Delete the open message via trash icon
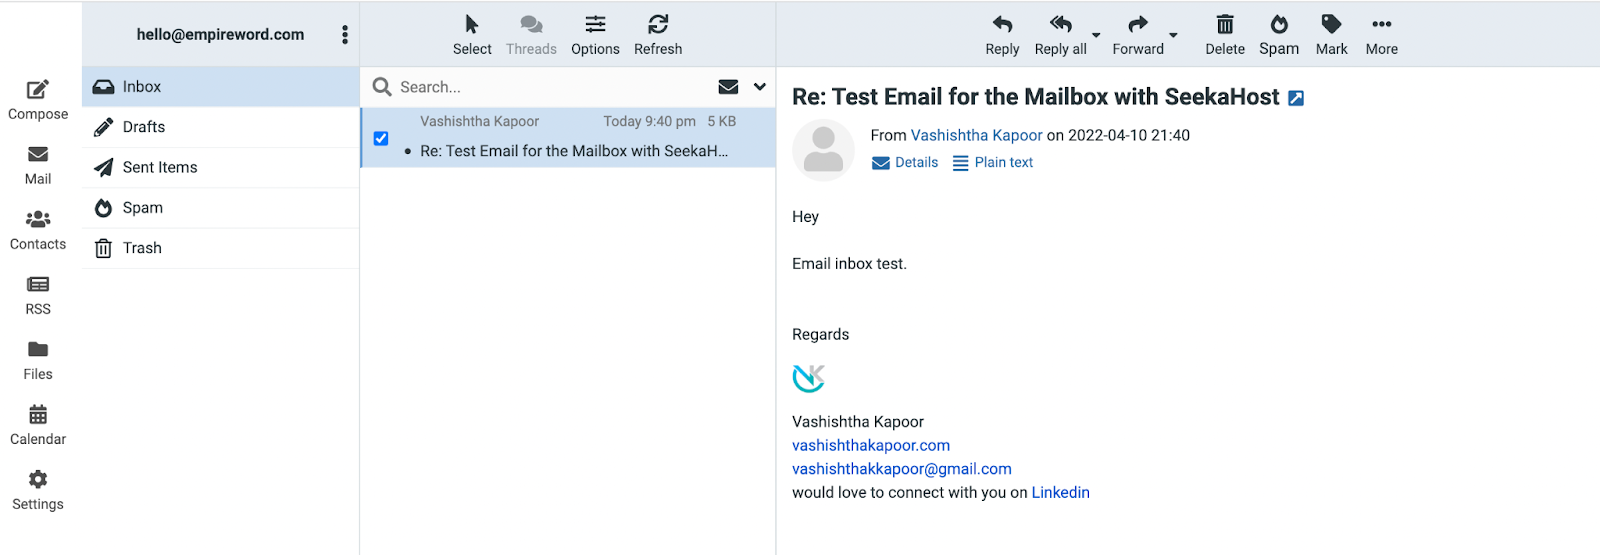Image resolution: width=1600 pixels, height=555 pixels. click(1225, 25)
